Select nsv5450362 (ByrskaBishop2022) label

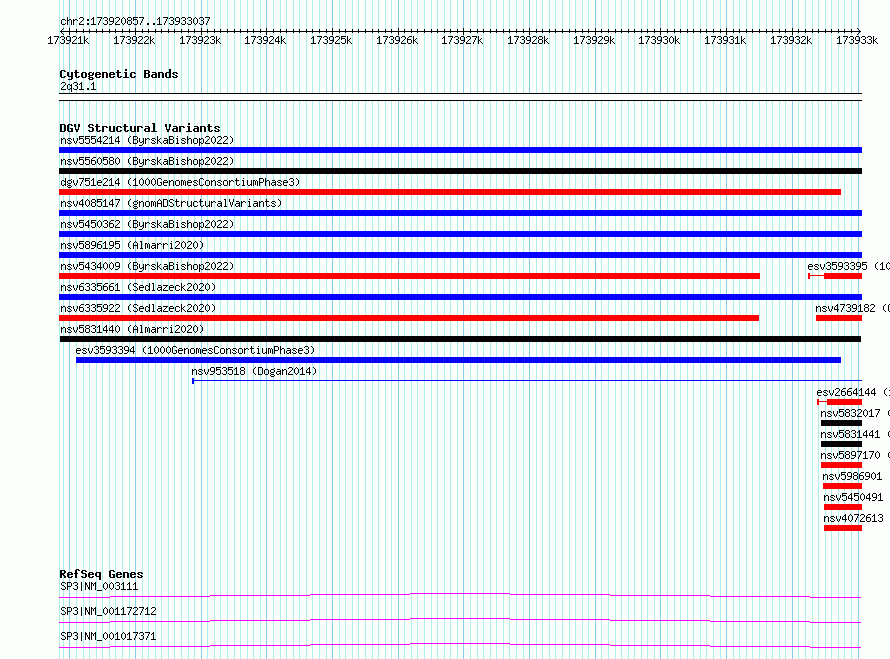[147, 224]
